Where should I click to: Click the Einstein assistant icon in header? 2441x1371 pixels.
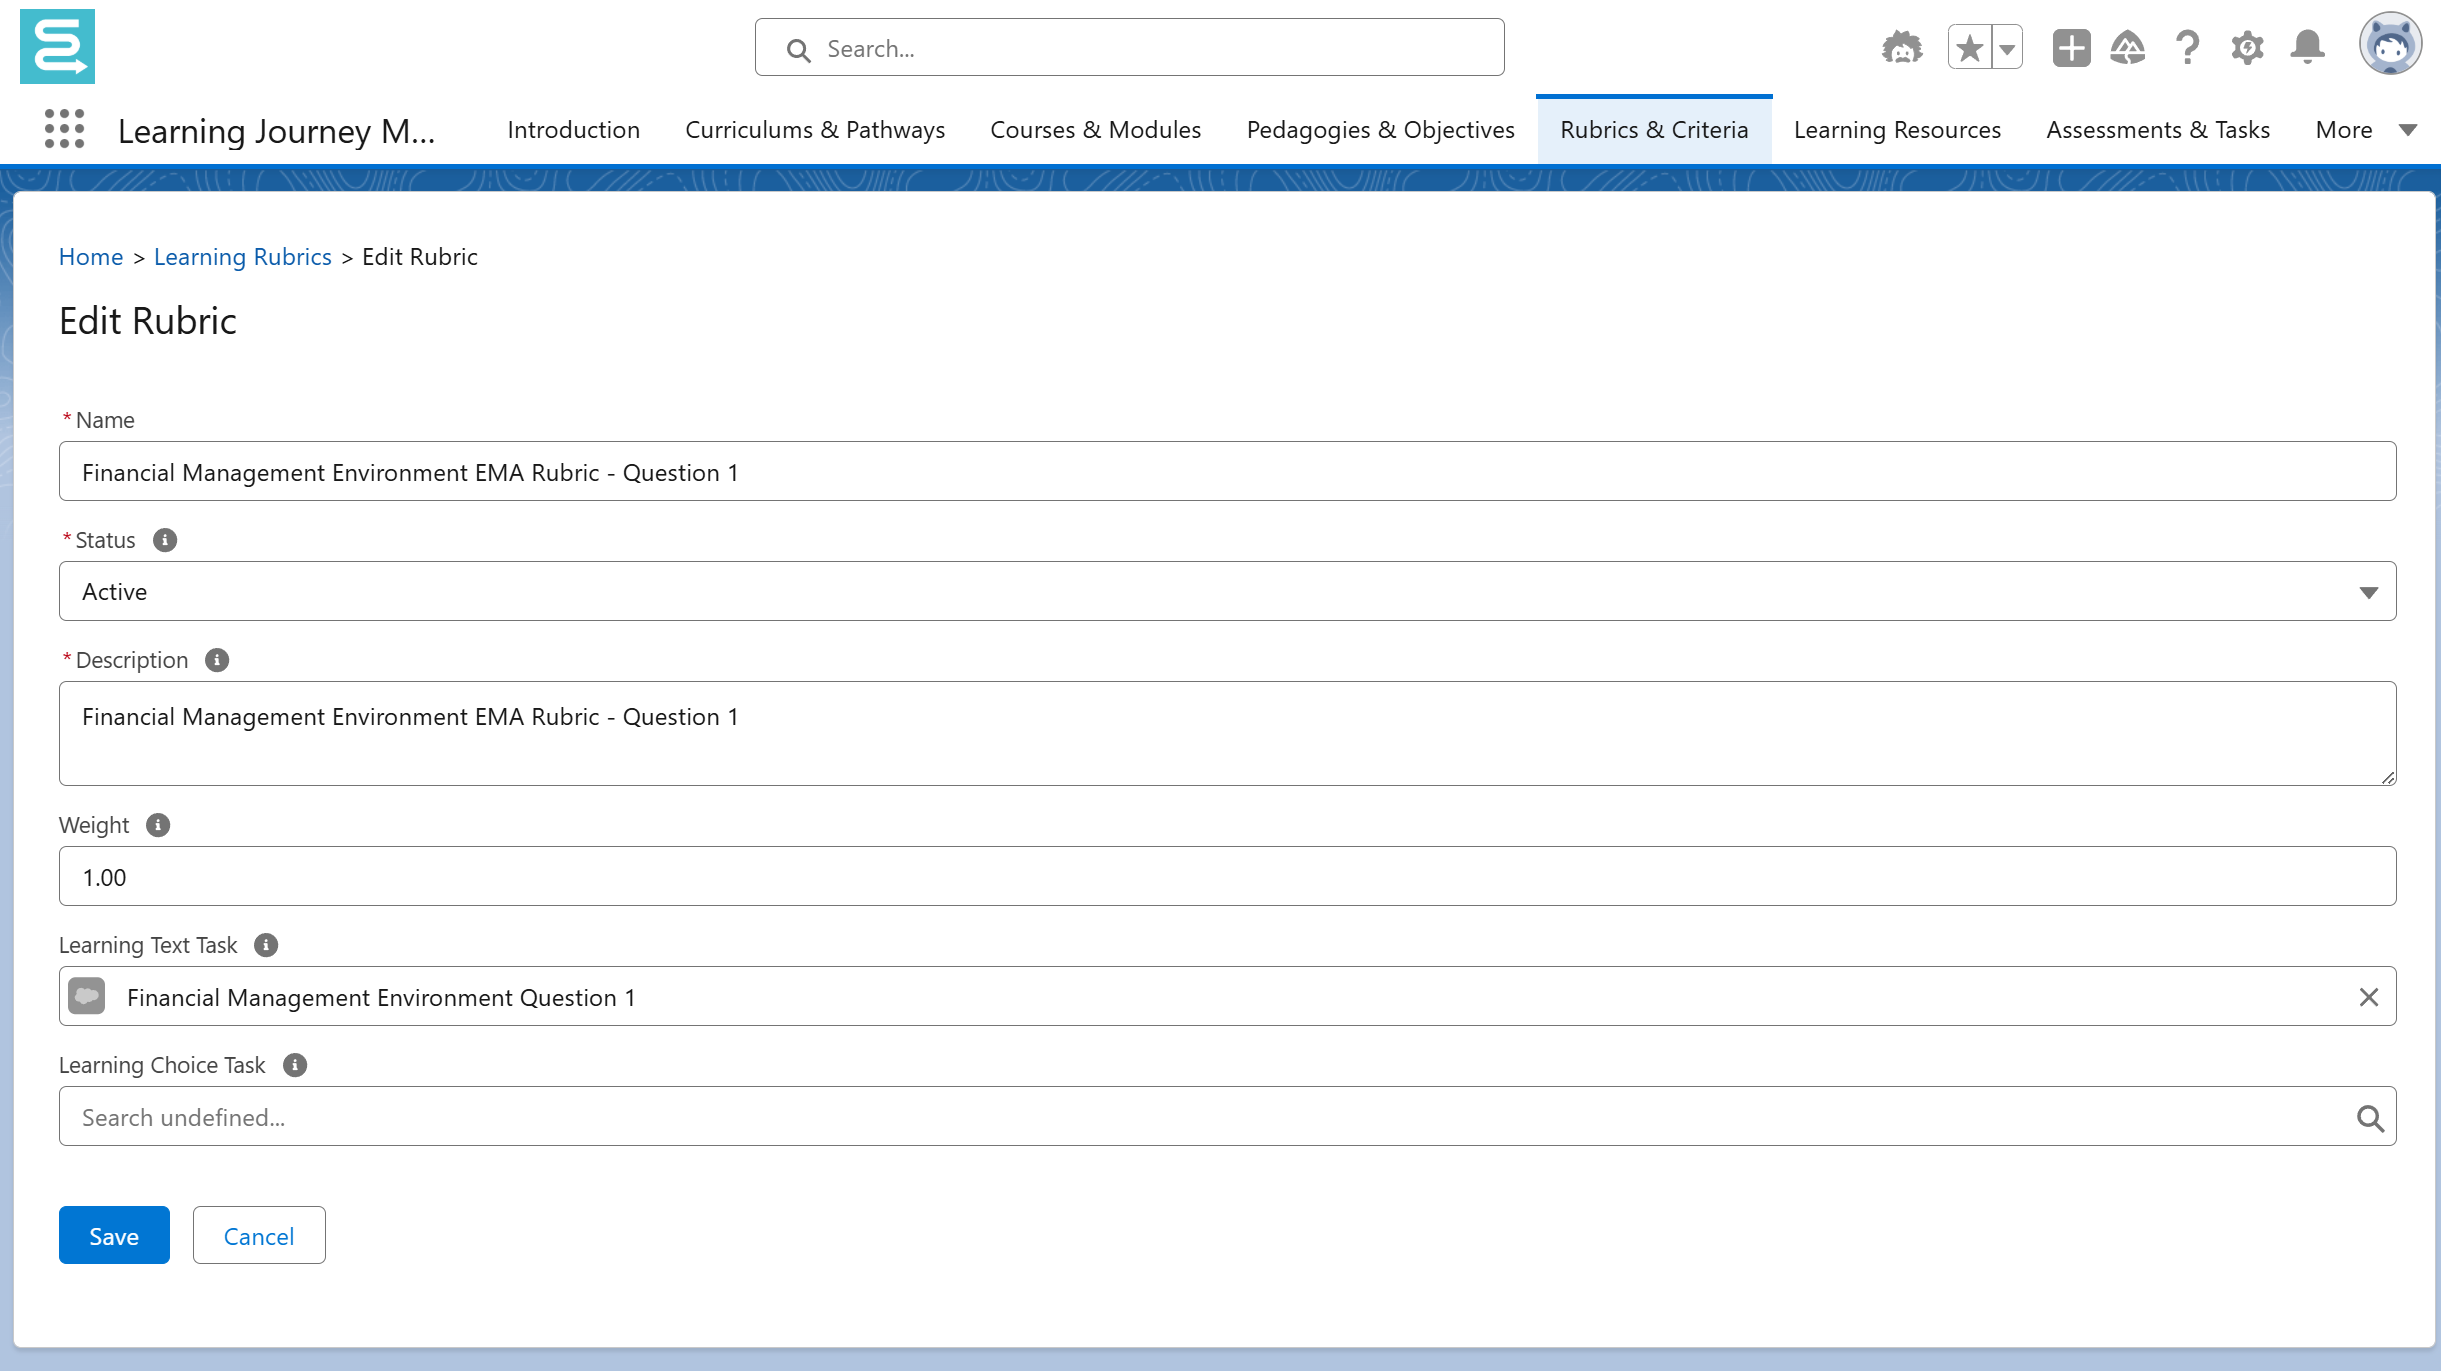(x=1901, y=47)
